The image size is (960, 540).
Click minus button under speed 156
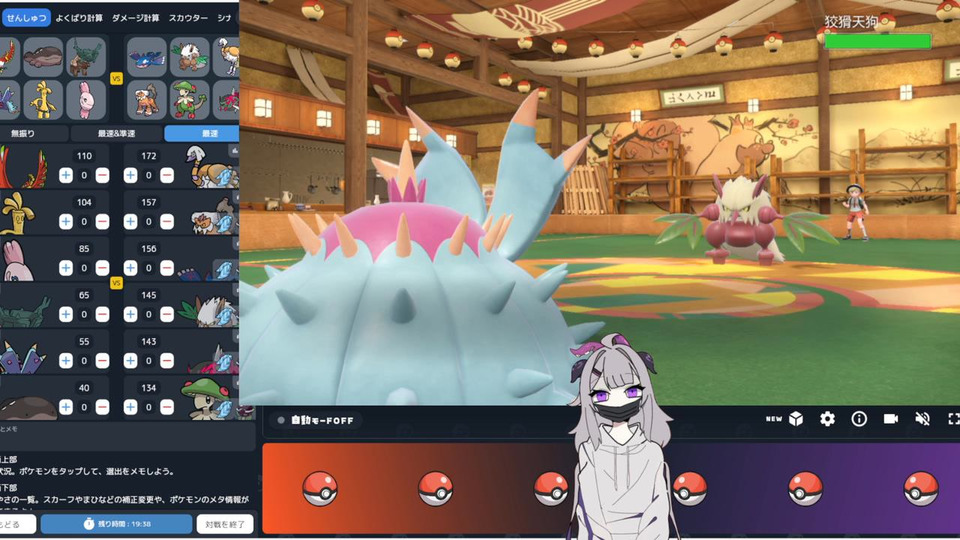(167, 268)
